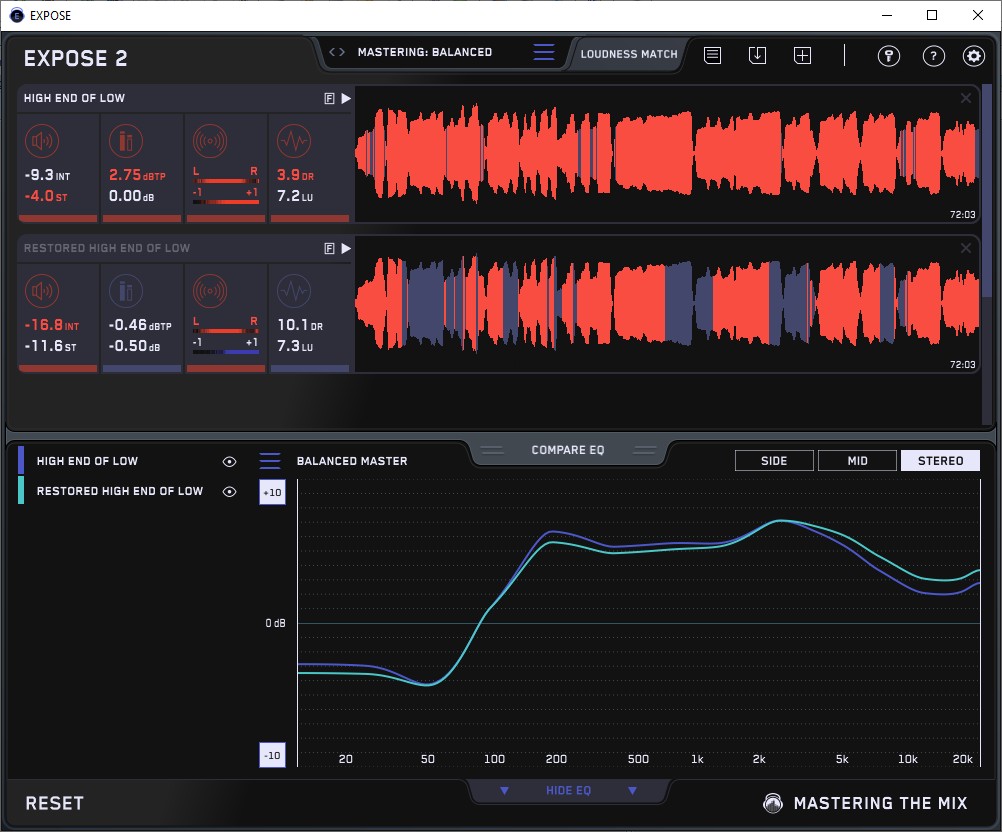Switch to the Side EQ view
The width and height of the screenshot is (1002, 832).
point(774,461)
